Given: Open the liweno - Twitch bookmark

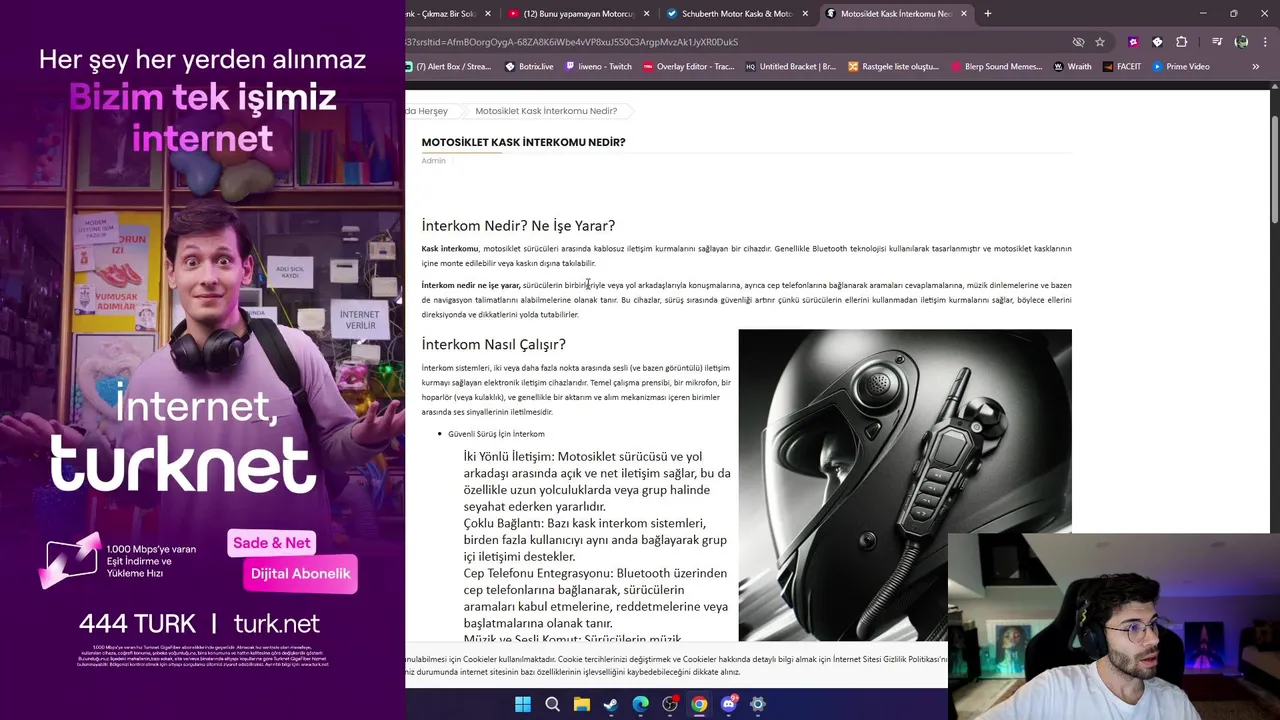Looking at the screenshot, I should (599, 67).
